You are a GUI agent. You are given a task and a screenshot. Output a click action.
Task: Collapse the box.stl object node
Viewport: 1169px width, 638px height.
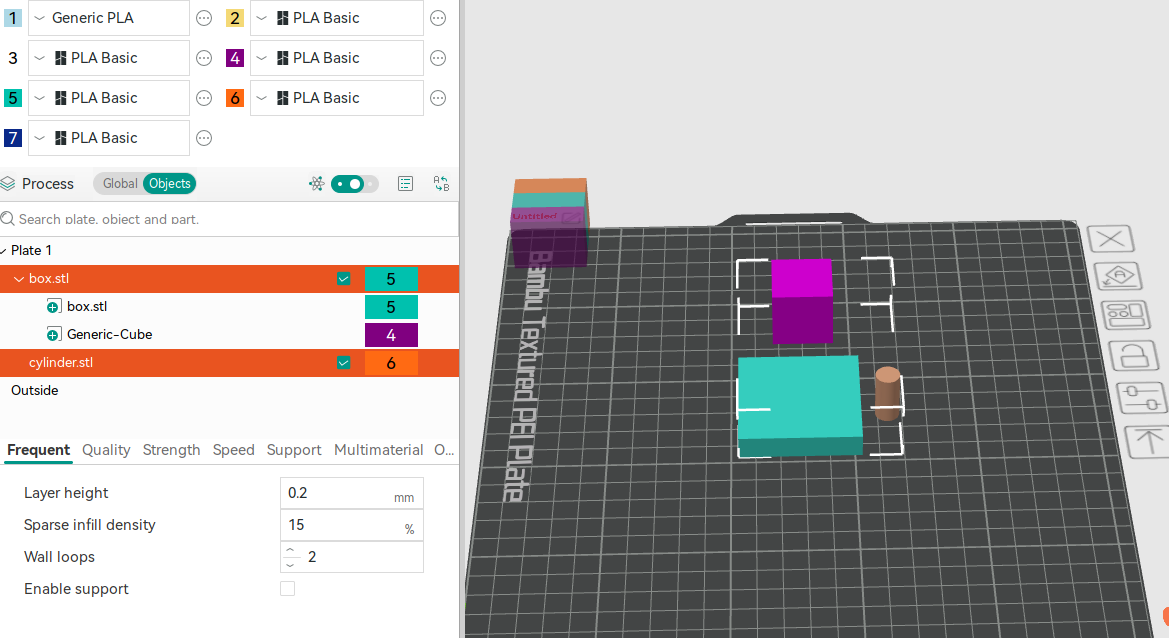pyautogui.click(x=19, y=279)
